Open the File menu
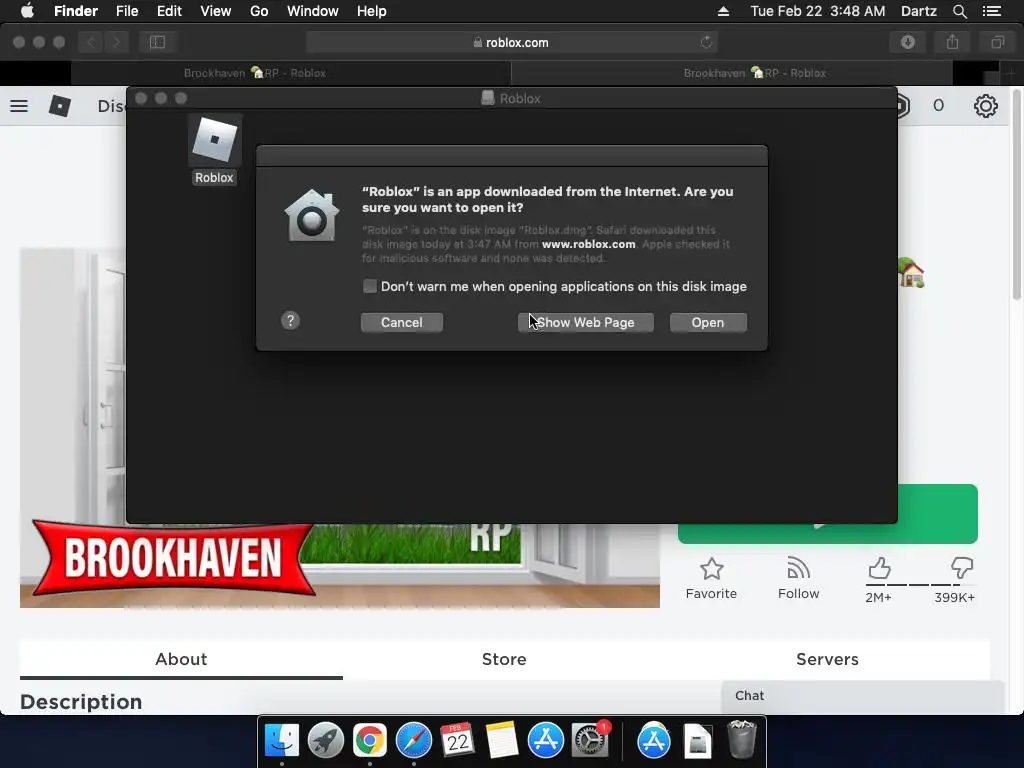The height and width of the screenshot is (768, 1024). tap(127, 11)
